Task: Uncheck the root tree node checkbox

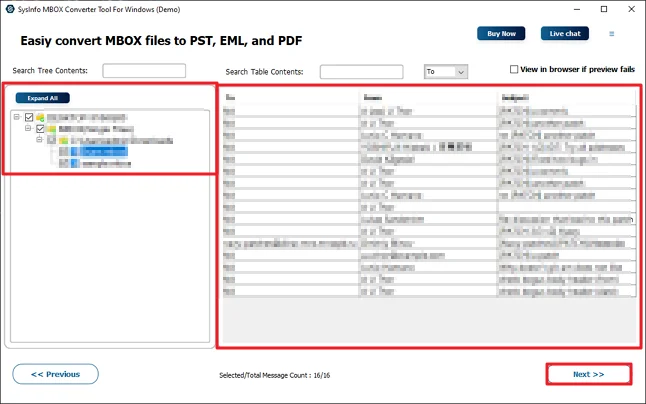Action: pyautogui.click(x=29, y=117)
